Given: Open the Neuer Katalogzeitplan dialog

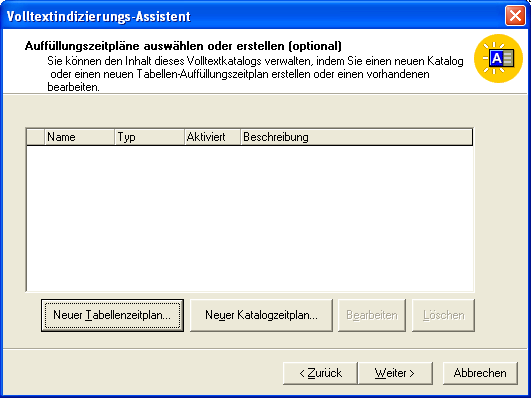Looking at the screenshot, I should [261, 315].
